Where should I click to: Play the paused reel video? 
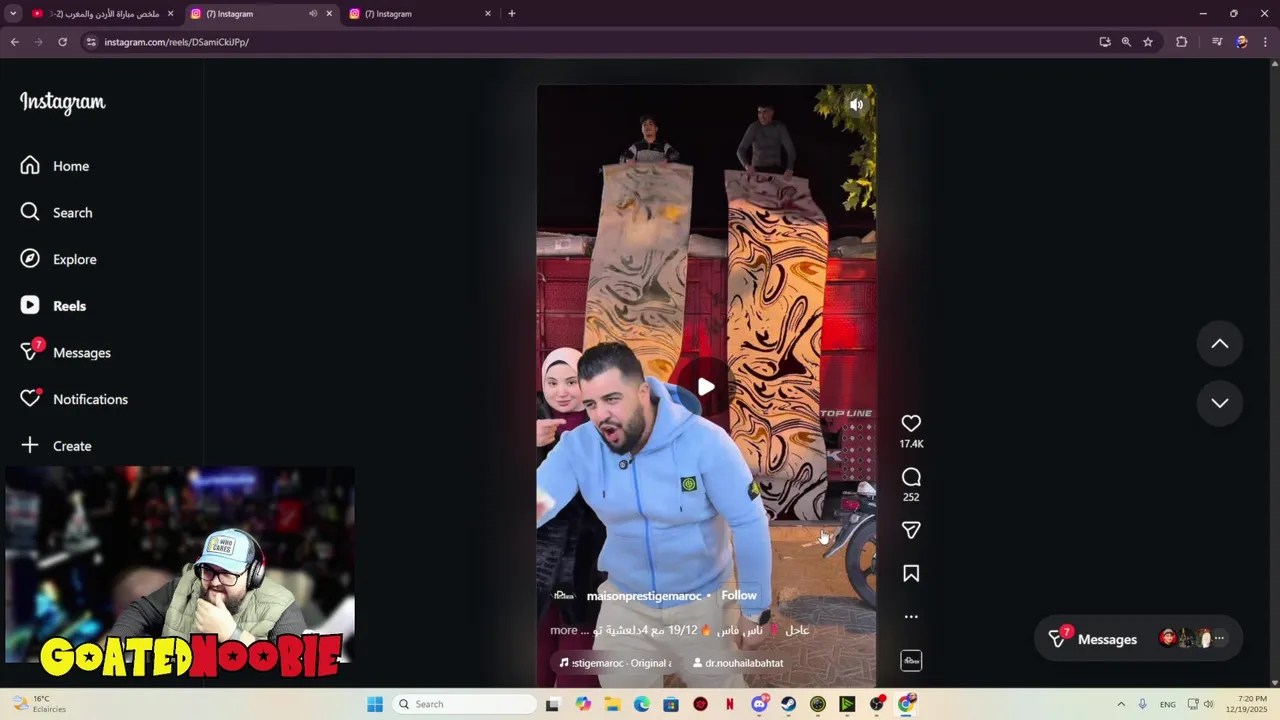click(706, 387)
